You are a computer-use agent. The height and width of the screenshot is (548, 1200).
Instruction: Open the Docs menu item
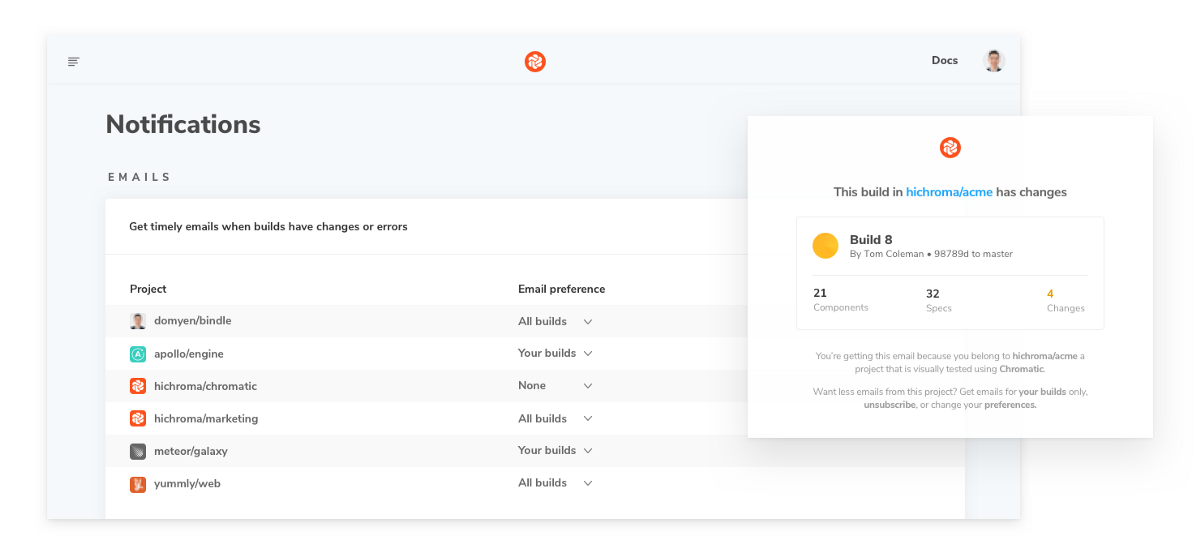point(945,61)
